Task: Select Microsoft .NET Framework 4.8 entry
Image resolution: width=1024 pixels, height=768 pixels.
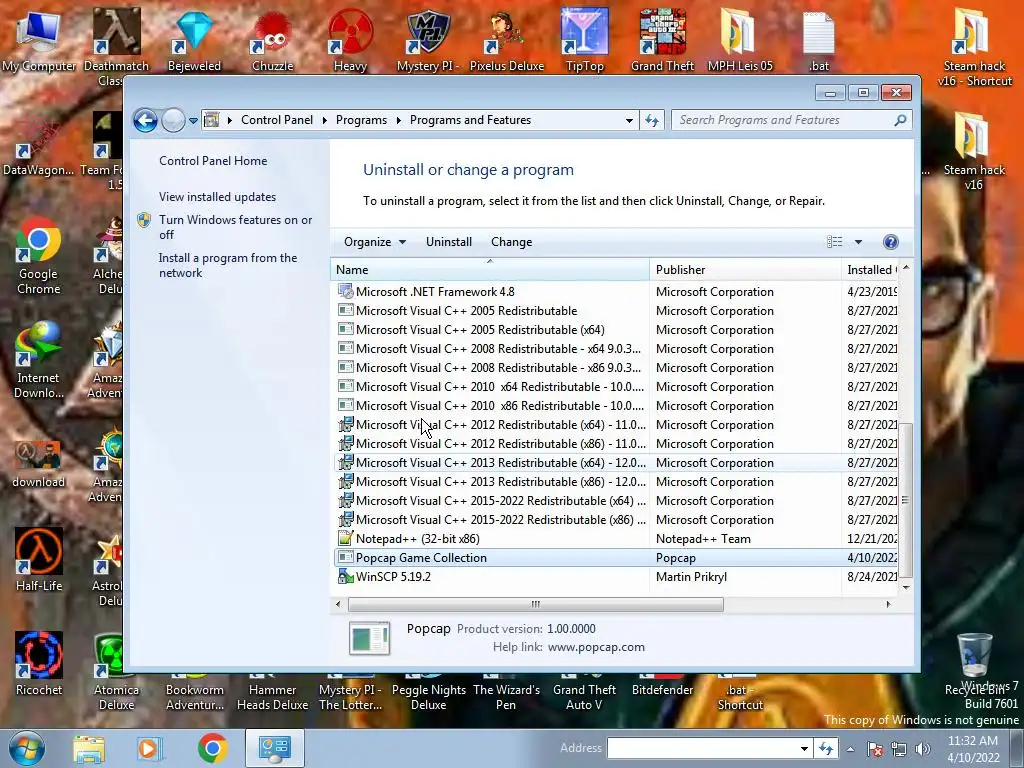Action: (x=616, y=292)
